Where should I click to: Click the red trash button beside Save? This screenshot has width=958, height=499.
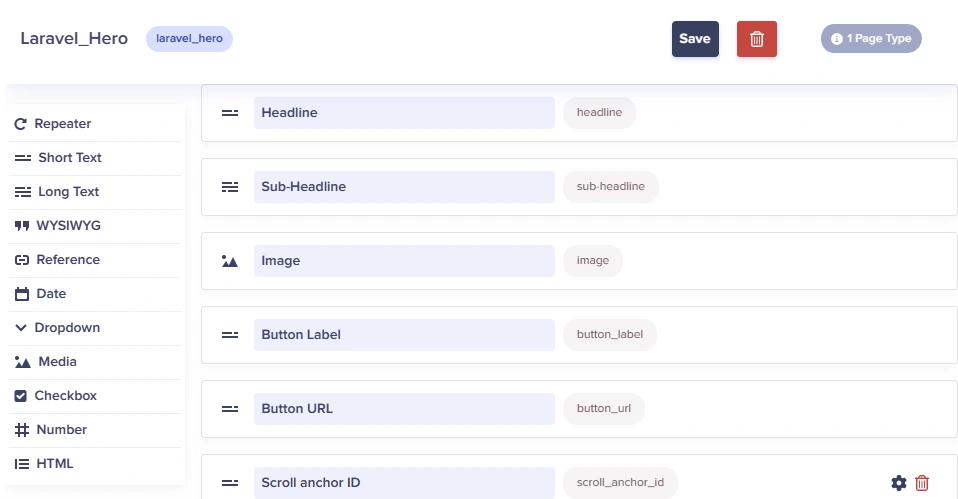[x=756, y=39]
